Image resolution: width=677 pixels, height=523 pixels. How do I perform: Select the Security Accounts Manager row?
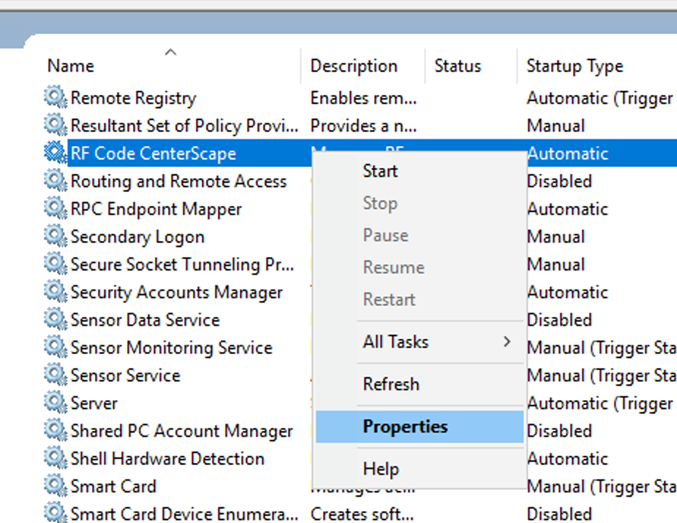tap(176, 292)
